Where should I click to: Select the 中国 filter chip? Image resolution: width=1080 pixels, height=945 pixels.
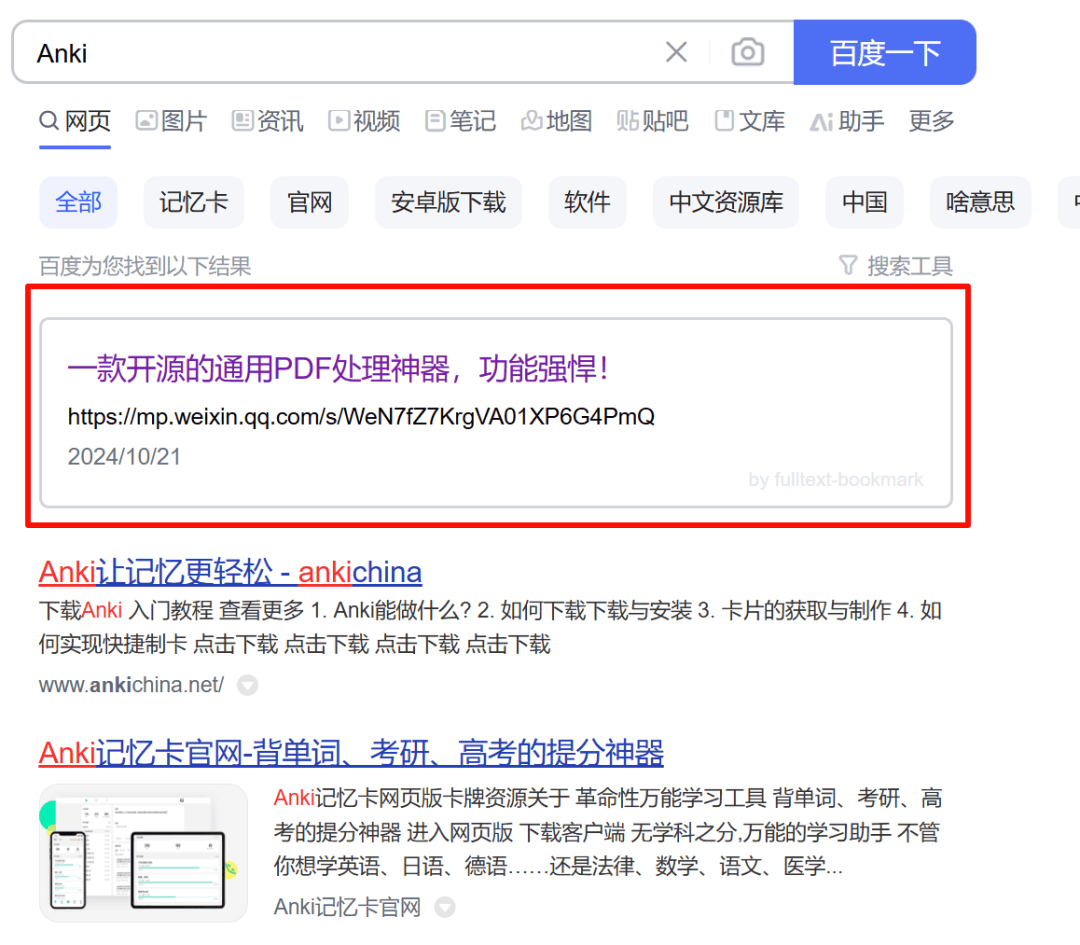click(864, 202)
